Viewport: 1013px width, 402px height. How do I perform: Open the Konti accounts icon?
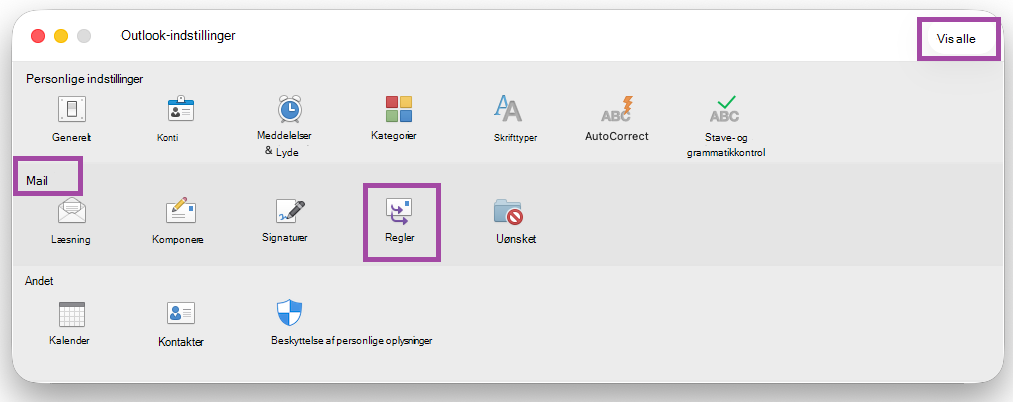click(x=181, y=109)
